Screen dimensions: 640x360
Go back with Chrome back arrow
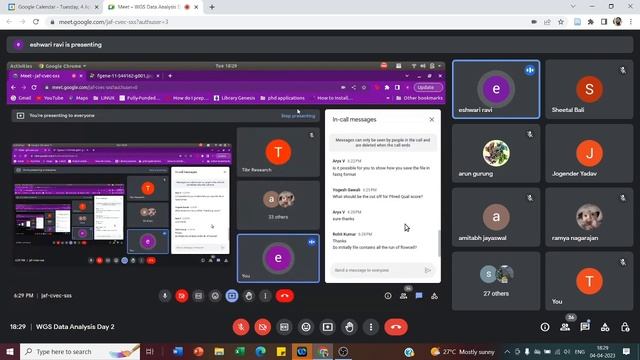9,22
